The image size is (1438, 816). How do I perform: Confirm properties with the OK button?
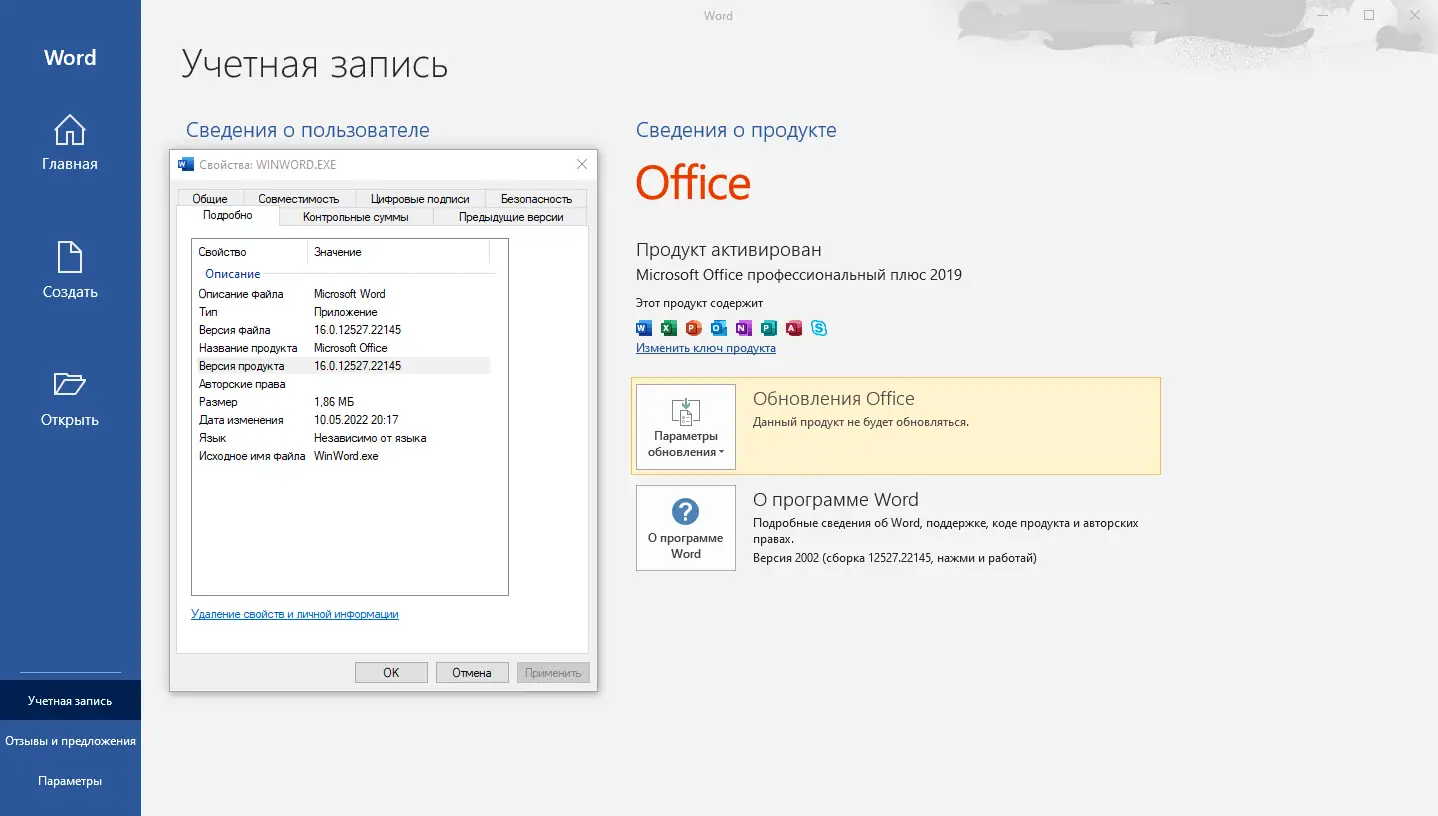click(x=391, y=672)
